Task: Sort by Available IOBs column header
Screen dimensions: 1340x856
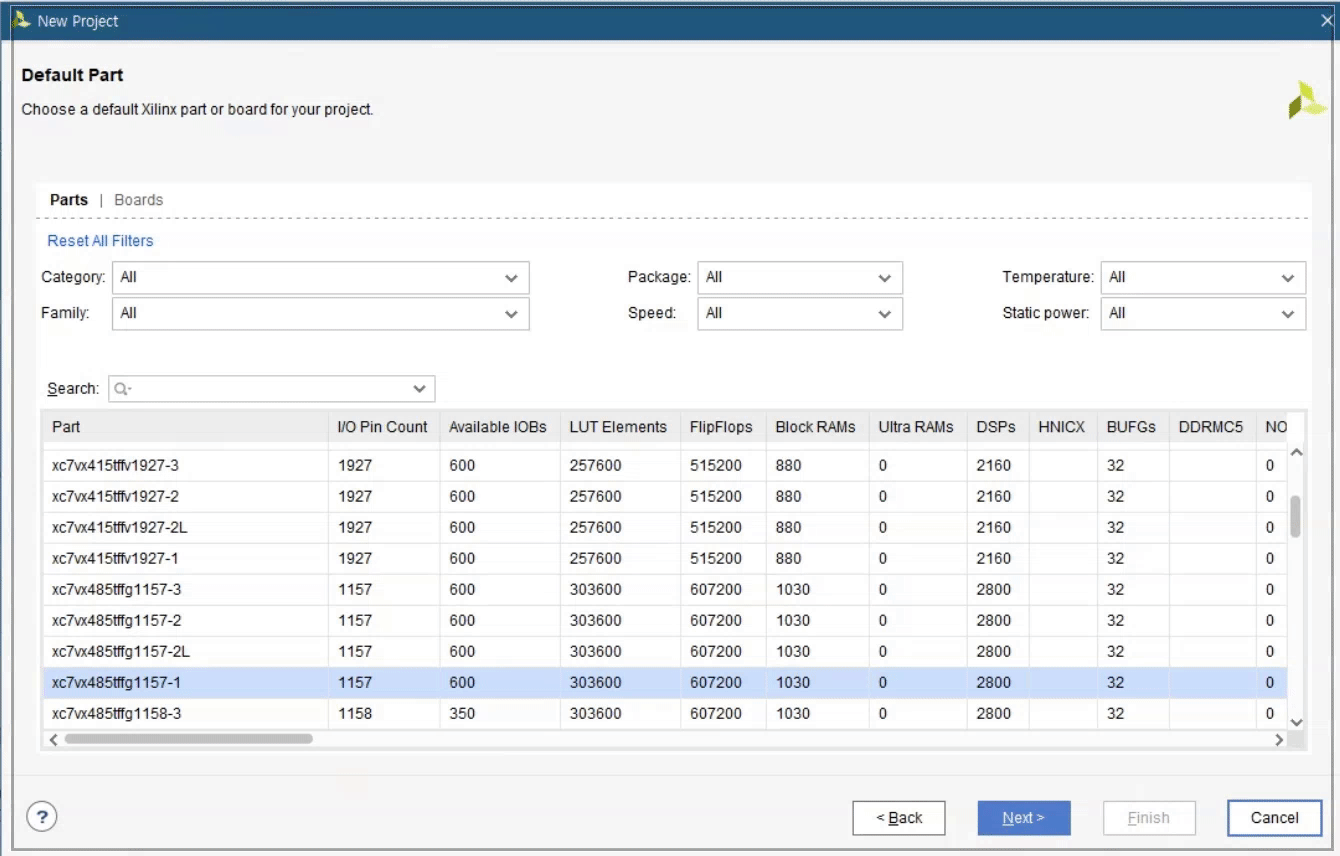Action: [x=498, y=427]
